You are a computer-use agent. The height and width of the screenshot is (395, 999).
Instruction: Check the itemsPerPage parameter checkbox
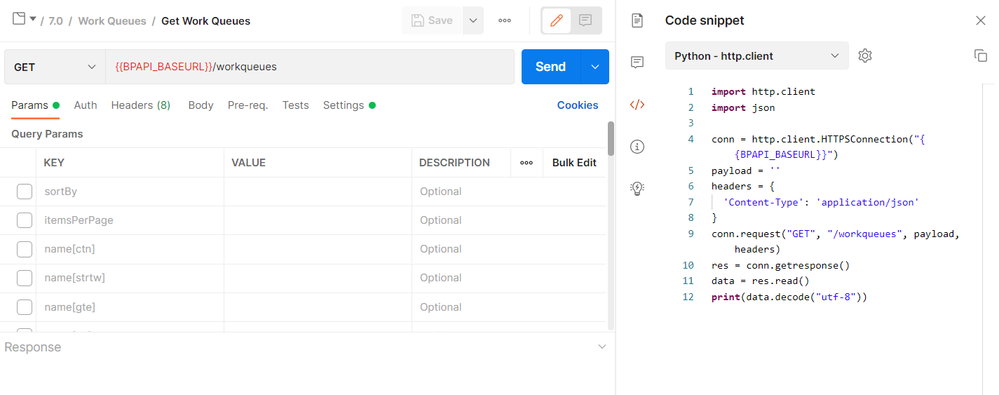tap(24, 220)
